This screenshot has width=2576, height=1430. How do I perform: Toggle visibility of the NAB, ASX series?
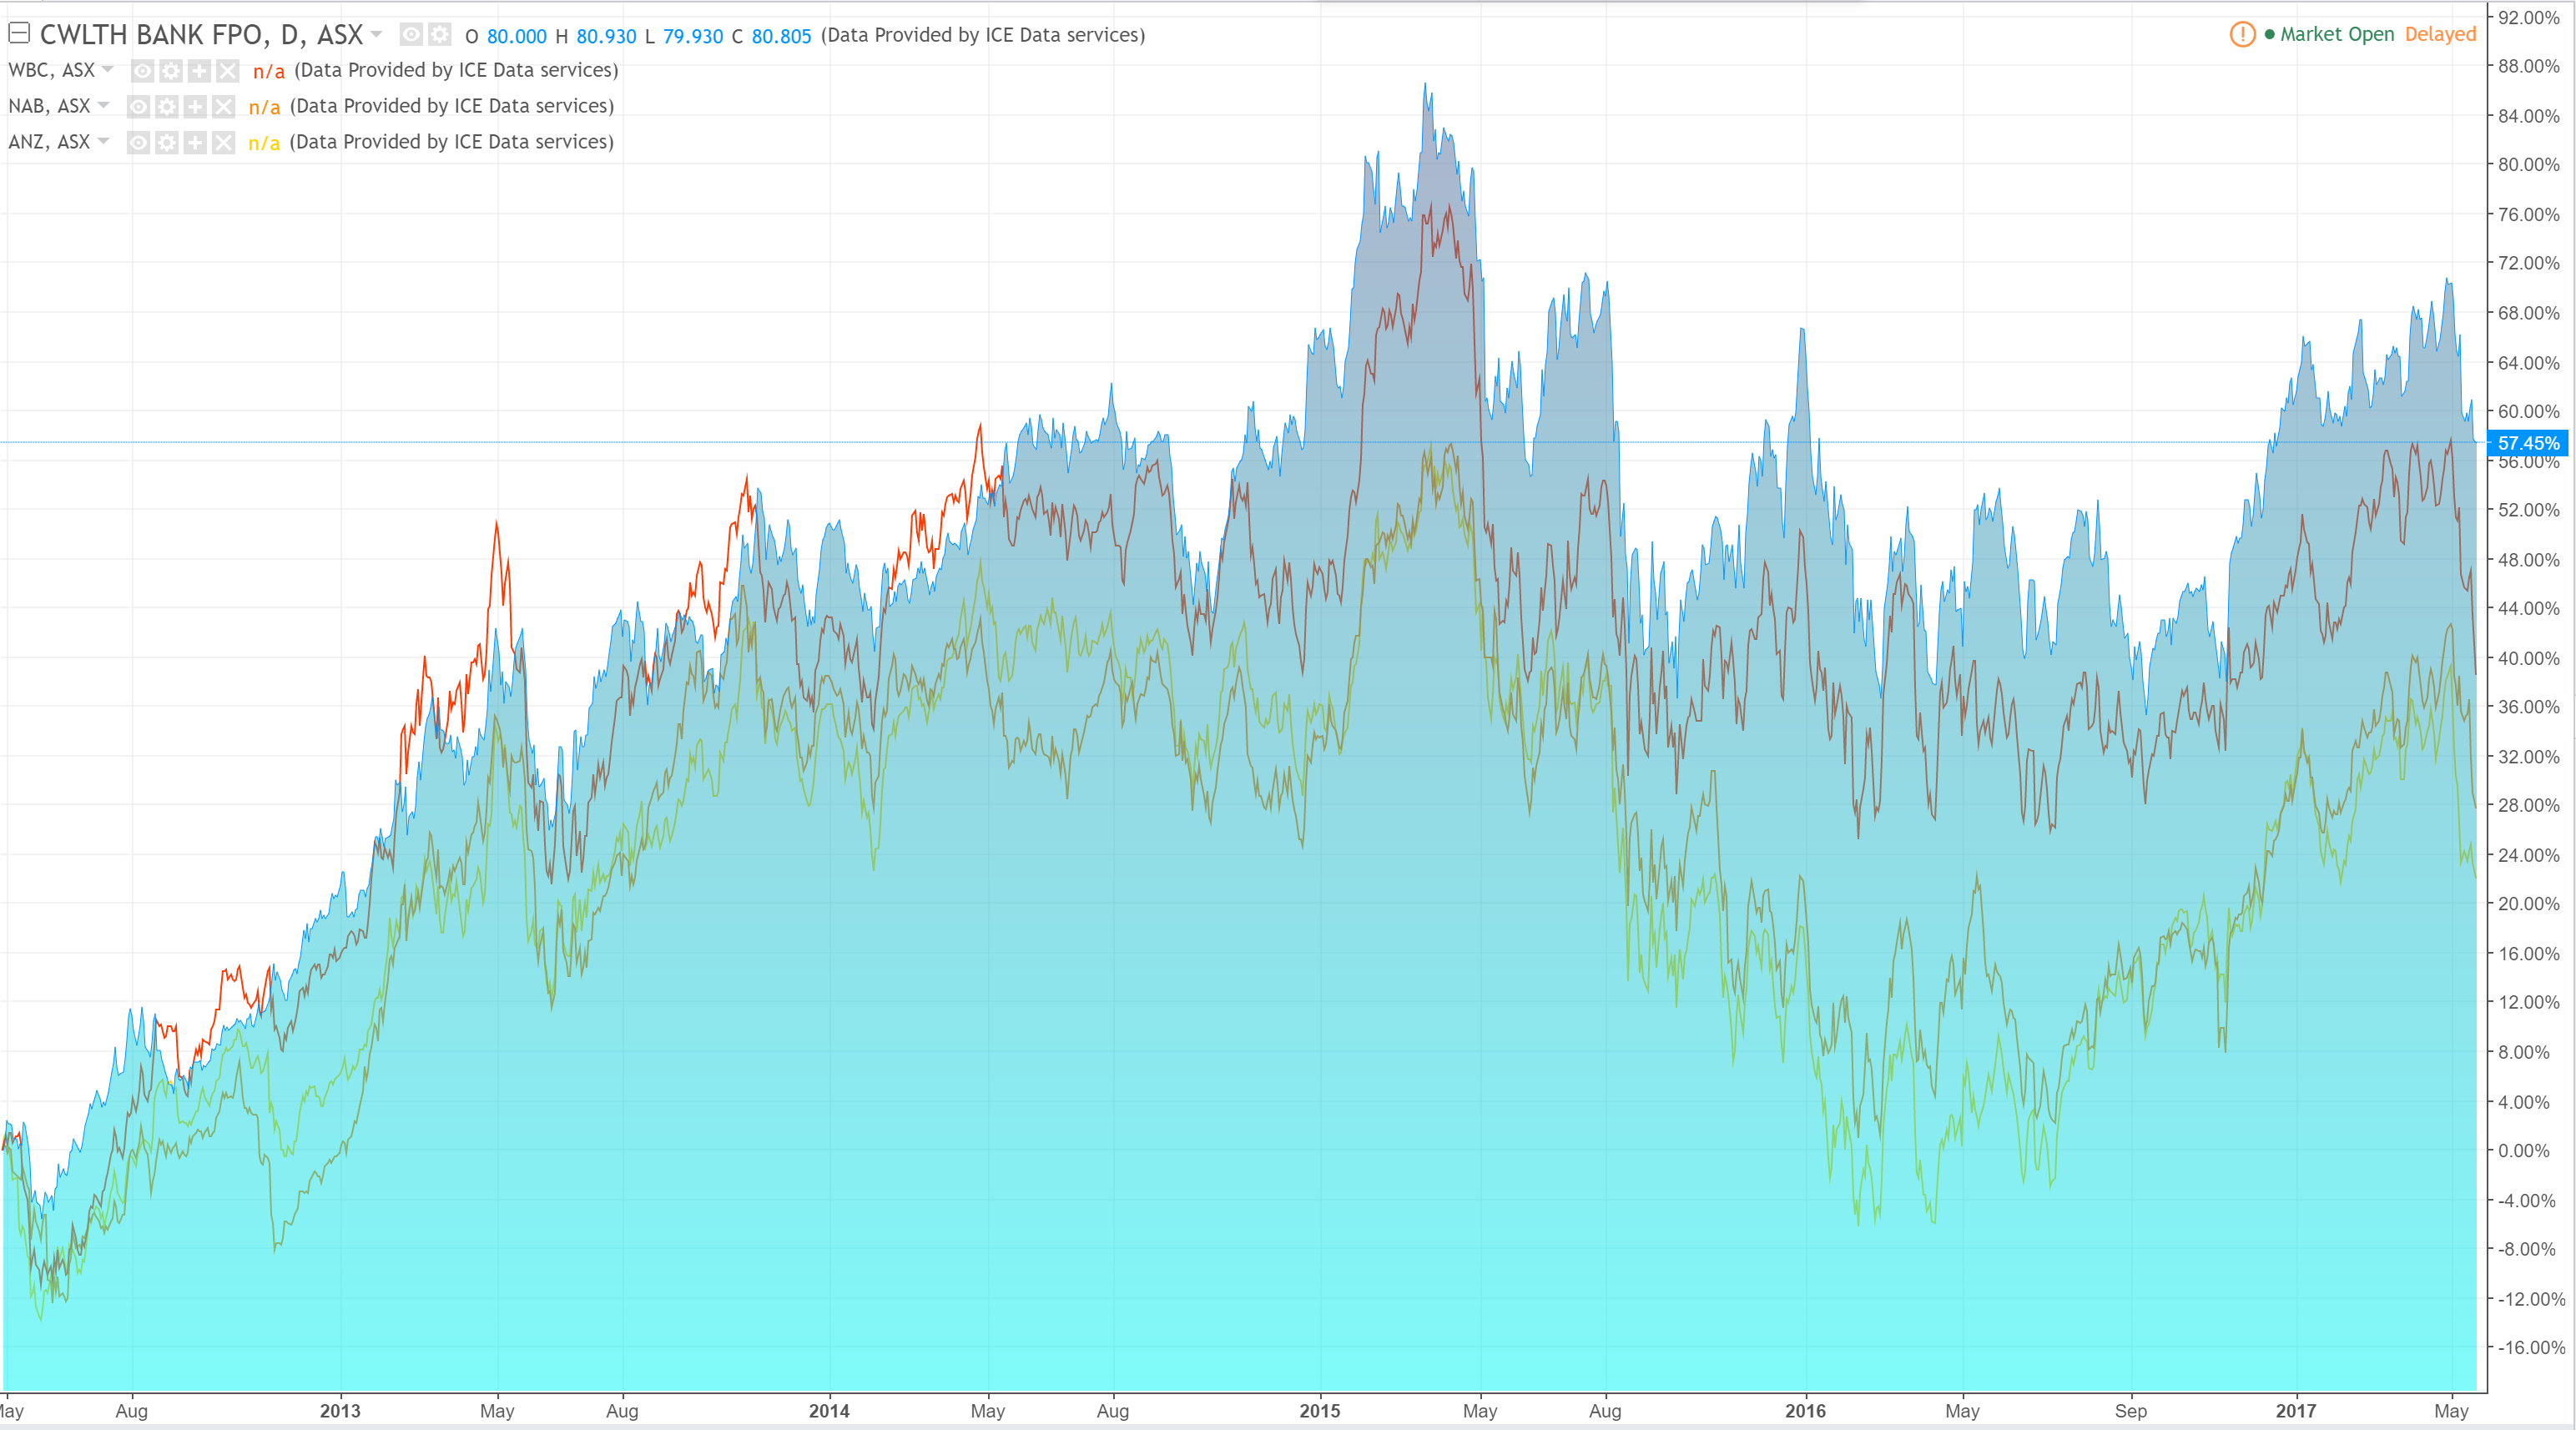point(139,107)
